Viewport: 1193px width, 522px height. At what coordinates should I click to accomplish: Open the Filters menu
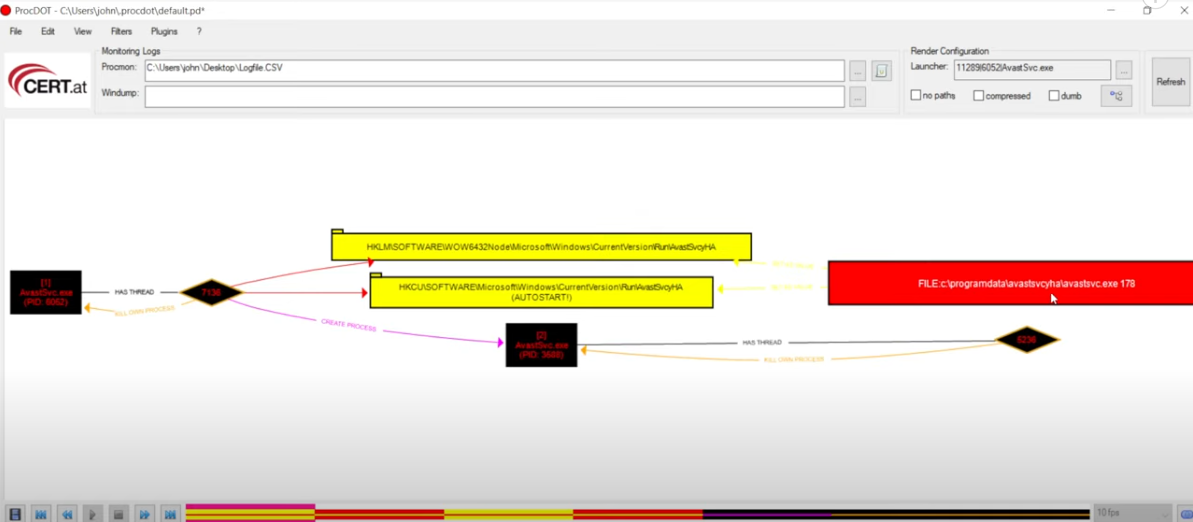pyautogui.click(x=121, y=31)
